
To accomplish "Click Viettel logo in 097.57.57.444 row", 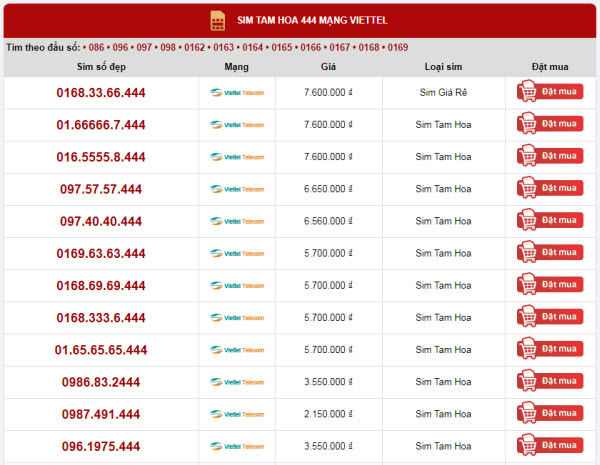I will [237, 189].
